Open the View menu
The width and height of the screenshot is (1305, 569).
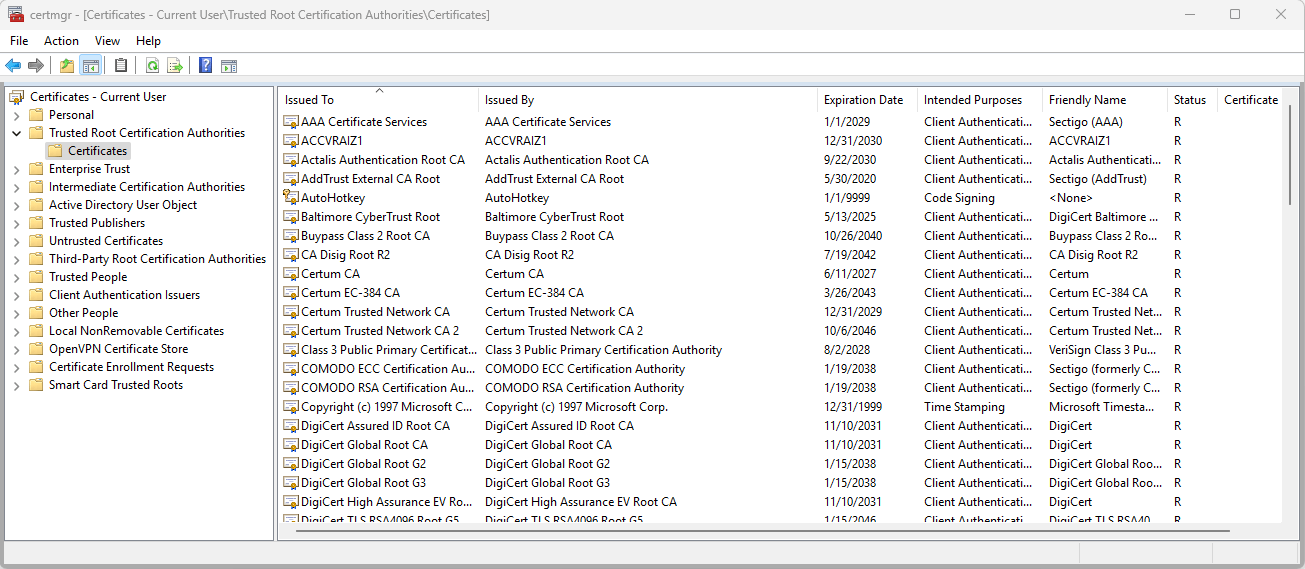click(107, 41)
